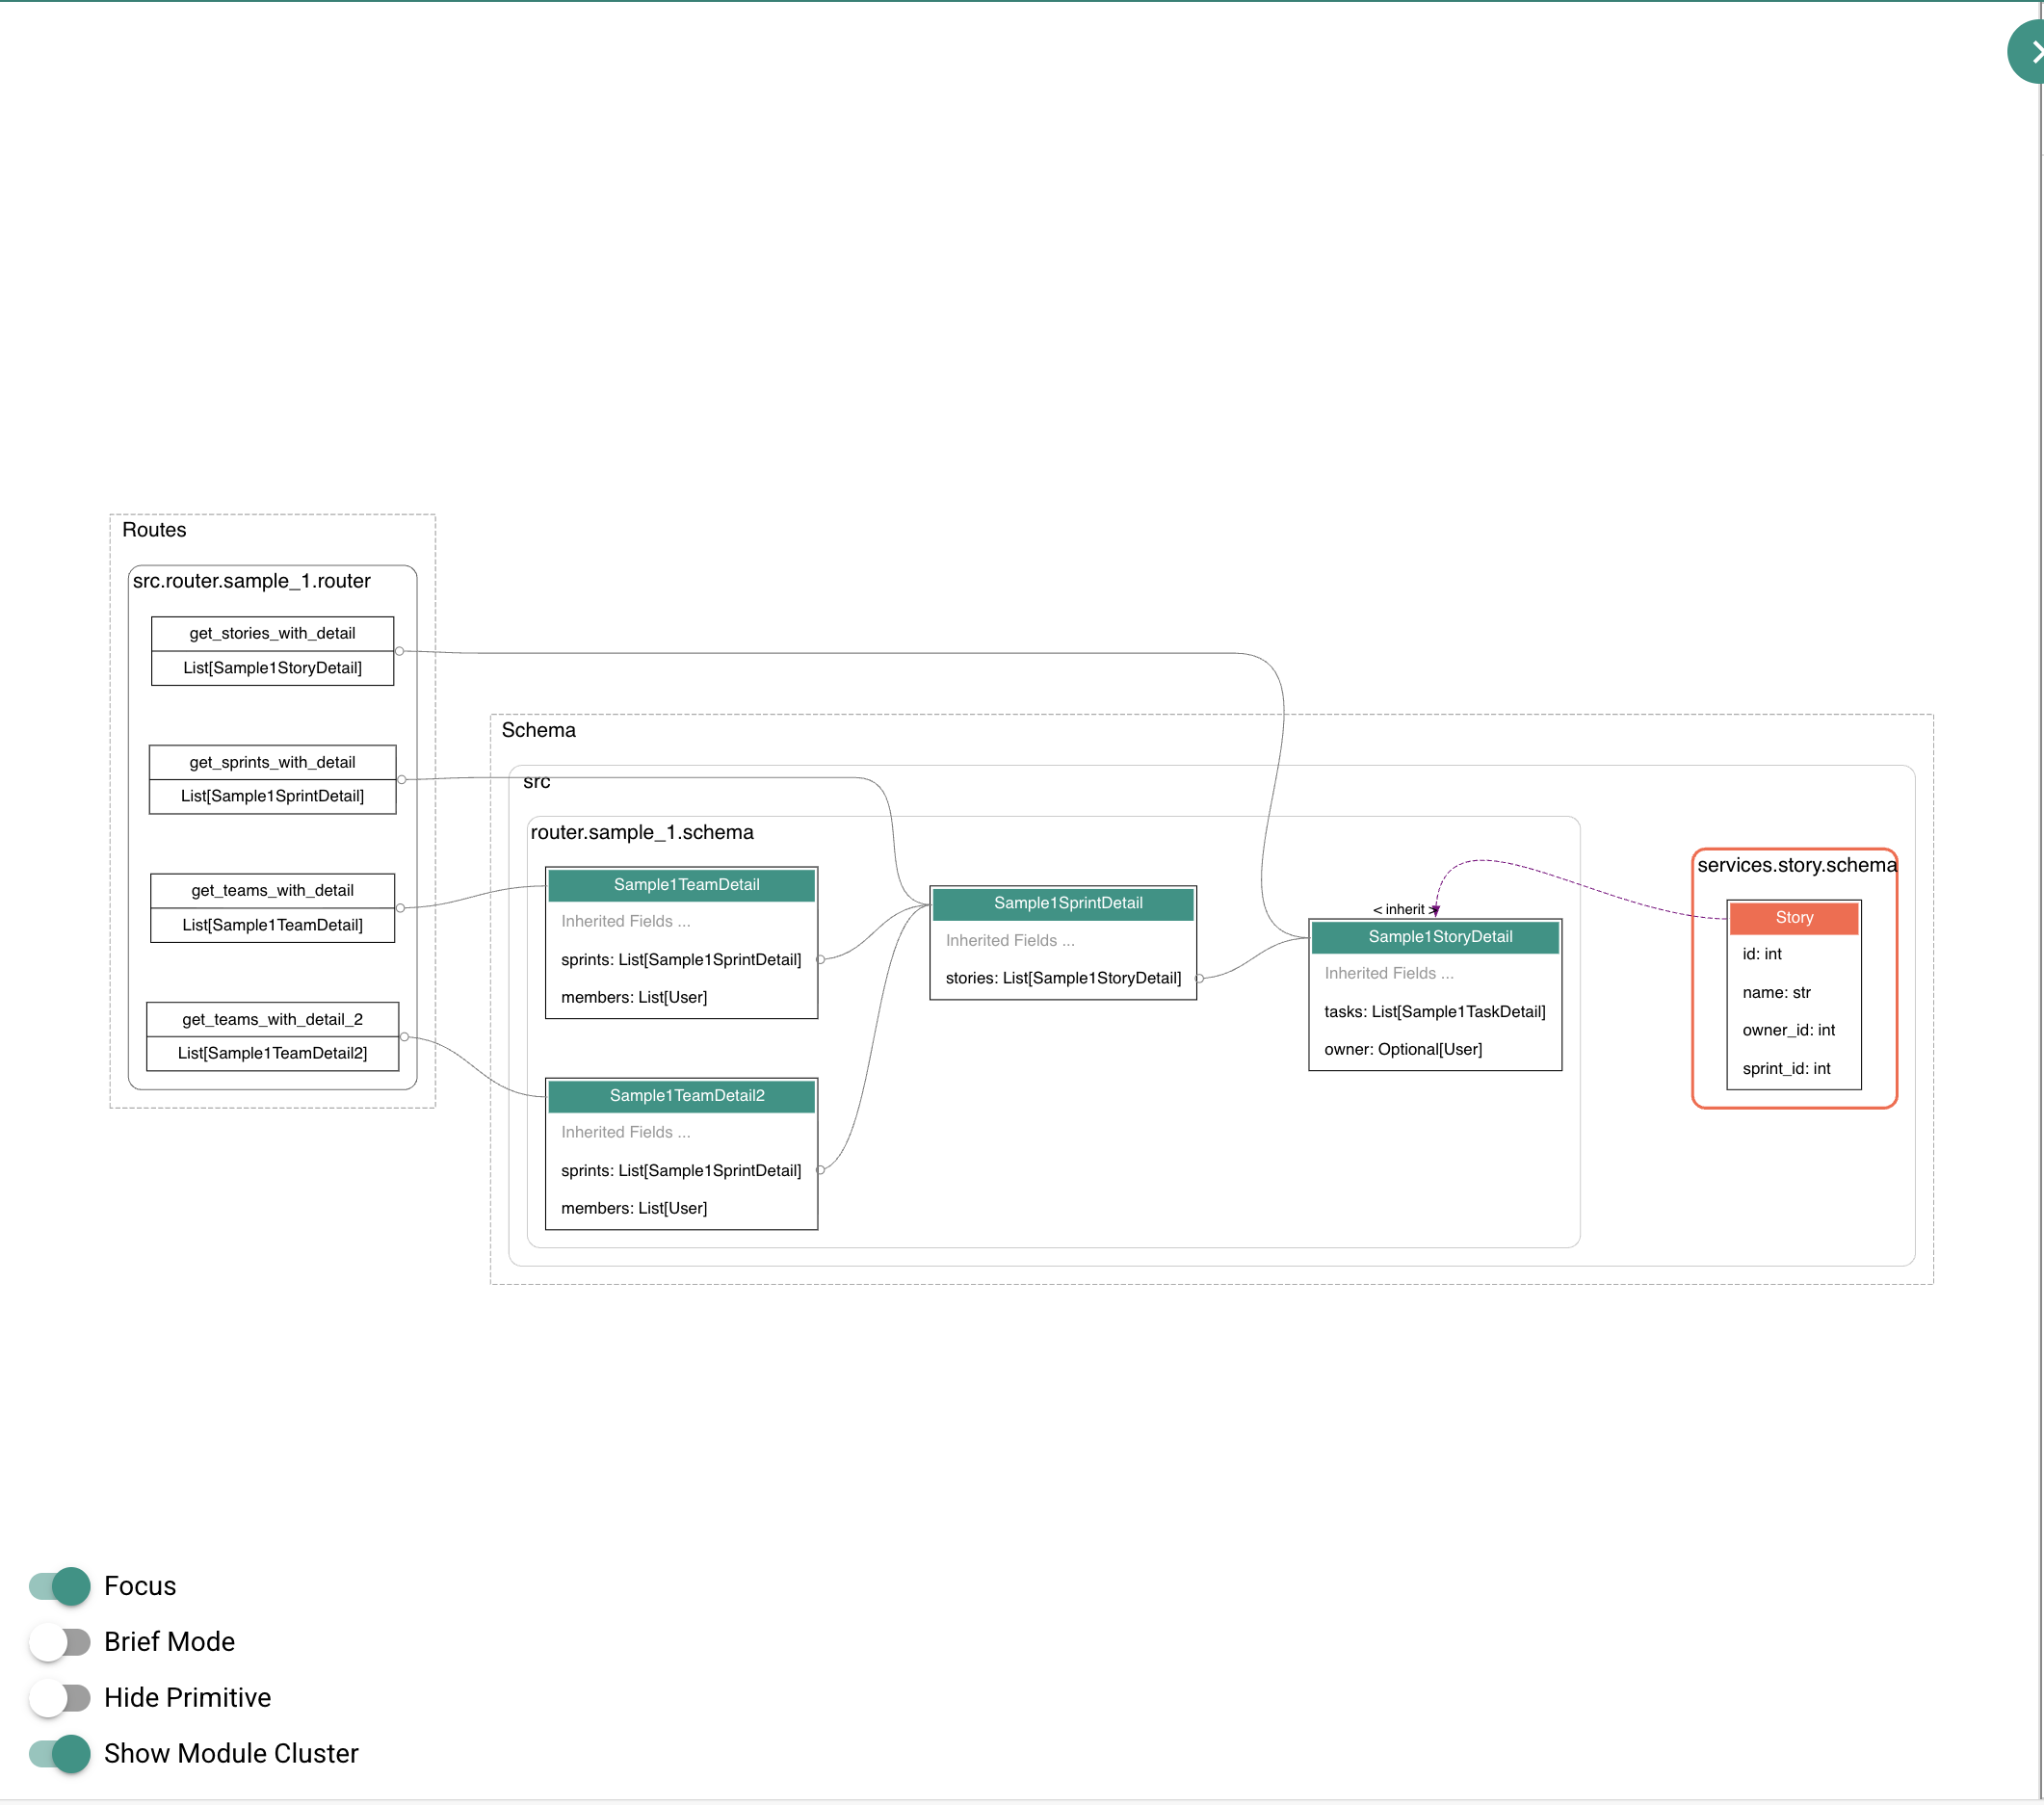This screenshot has height=1805, width=2044.
Task: Select the Sample1StoryDetail node header
Action: [x=1439, y=936]
